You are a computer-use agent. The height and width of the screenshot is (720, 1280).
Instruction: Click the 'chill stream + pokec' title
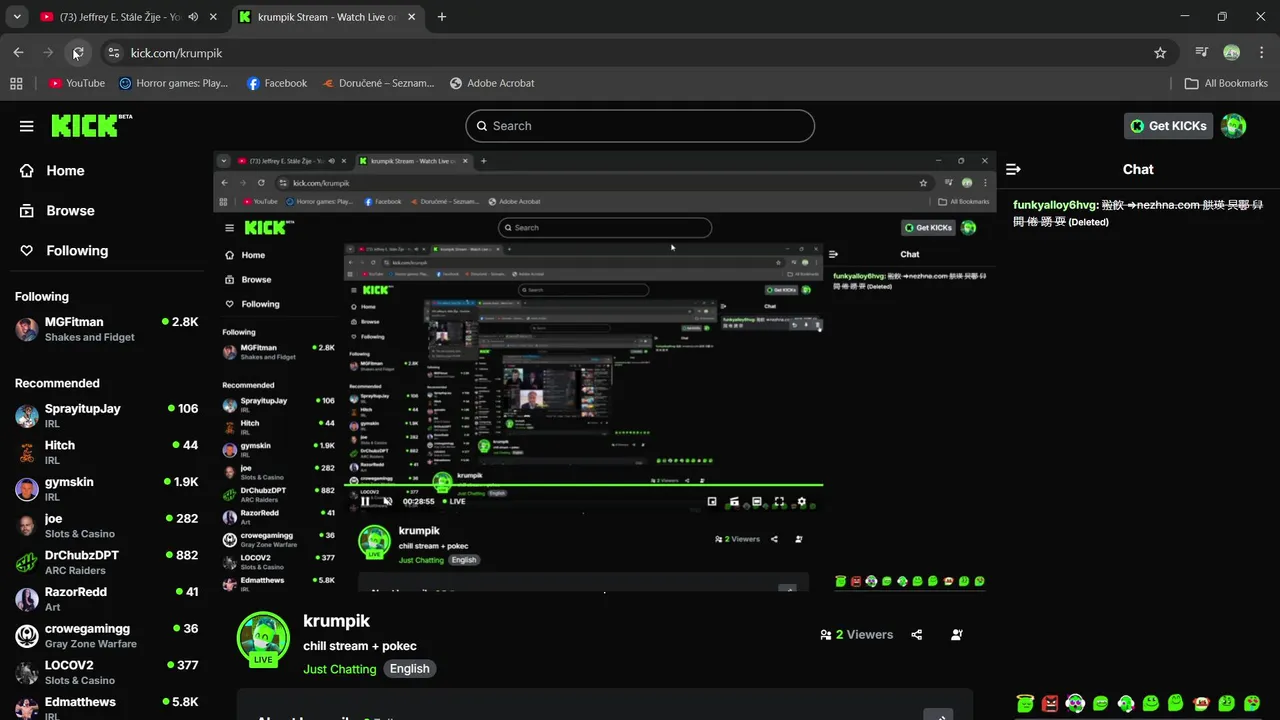[x=360, y=646]
